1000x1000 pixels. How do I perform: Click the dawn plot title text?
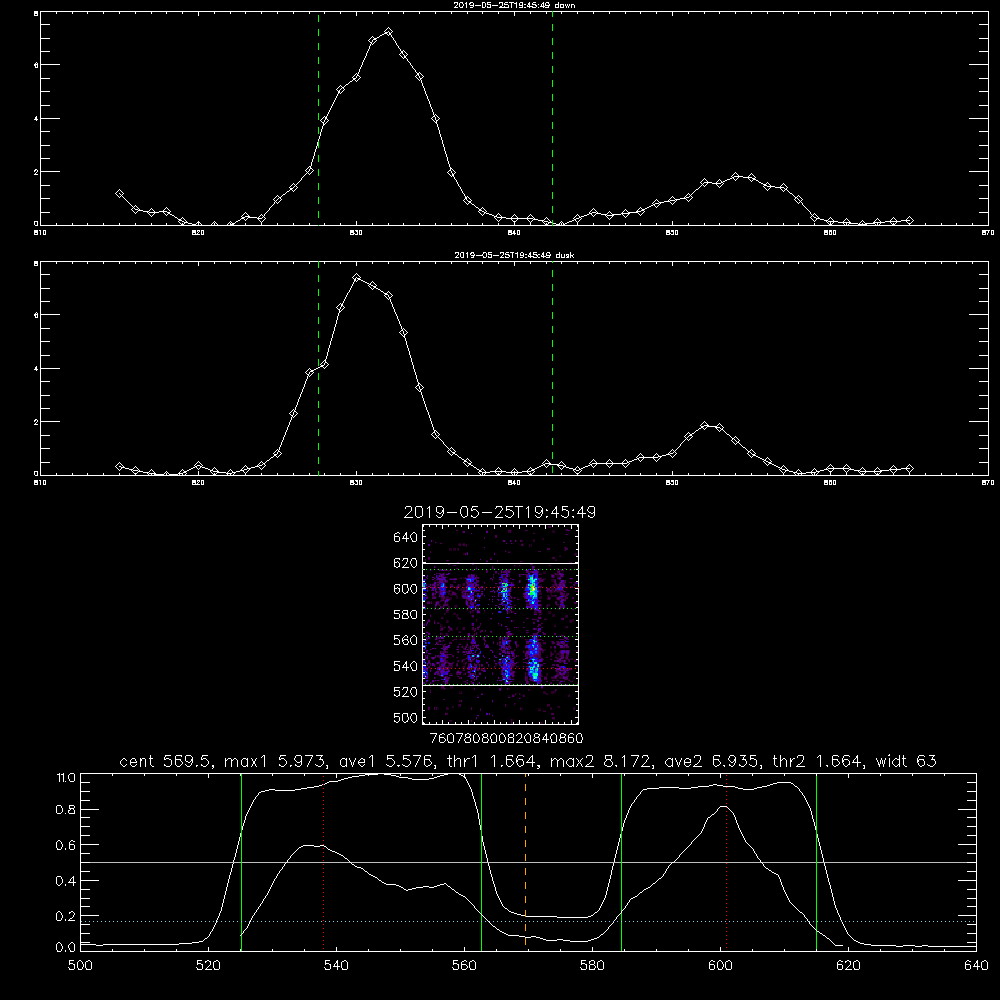coord(514,5)
